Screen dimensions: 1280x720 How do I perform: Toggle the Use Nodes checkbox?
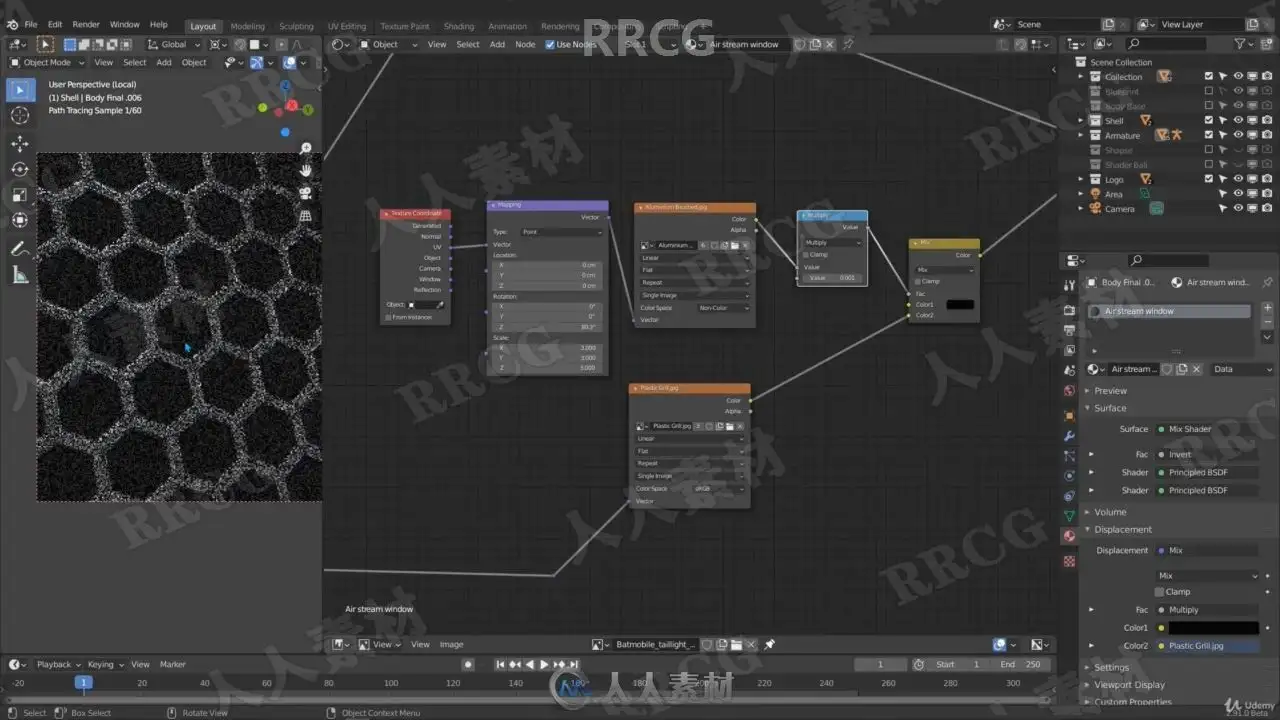pyautogui.click(x=549, y=44)
